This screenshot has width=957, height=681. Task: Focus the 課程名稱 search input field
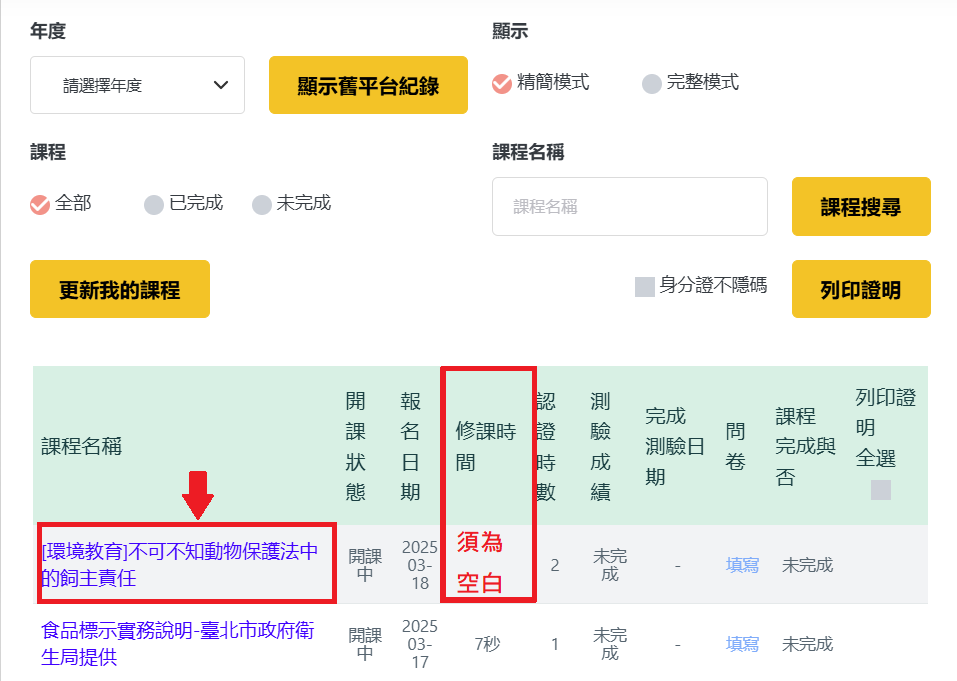click(x=630, y=206)
